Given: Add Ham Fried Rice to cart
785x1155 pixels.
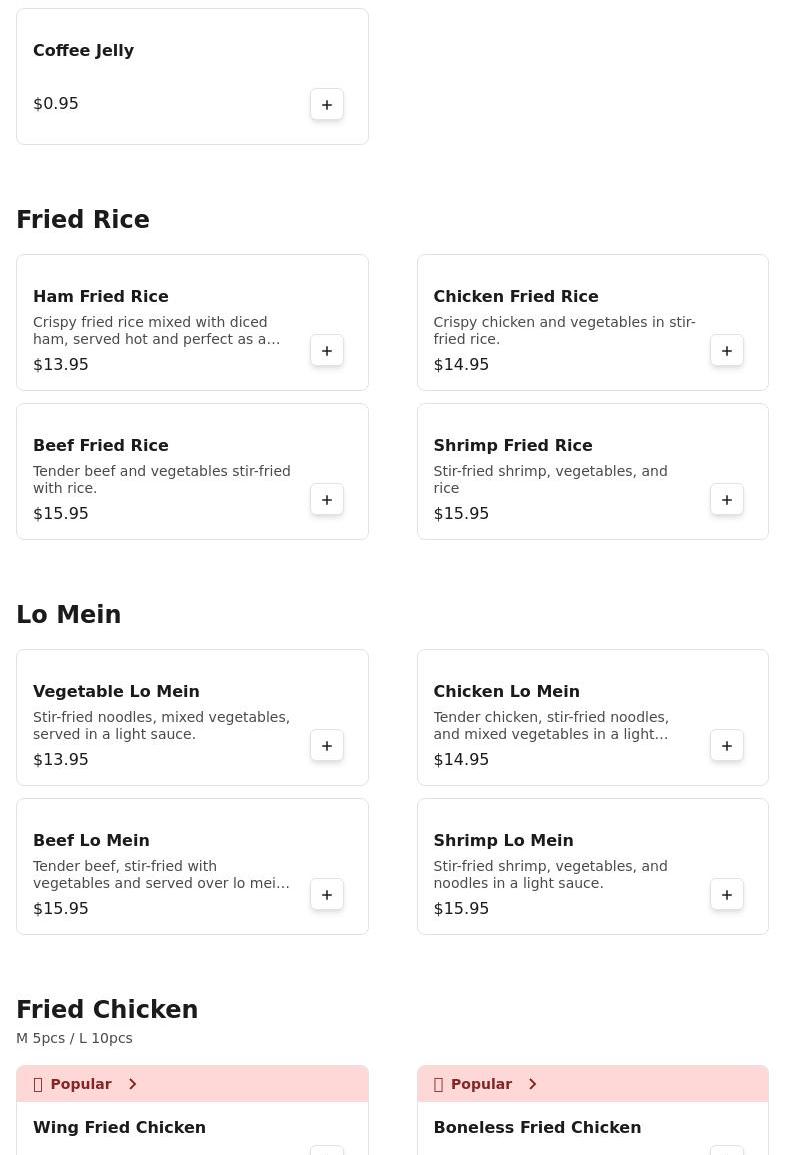Looking at the screenshot, I should click(327, 351).
